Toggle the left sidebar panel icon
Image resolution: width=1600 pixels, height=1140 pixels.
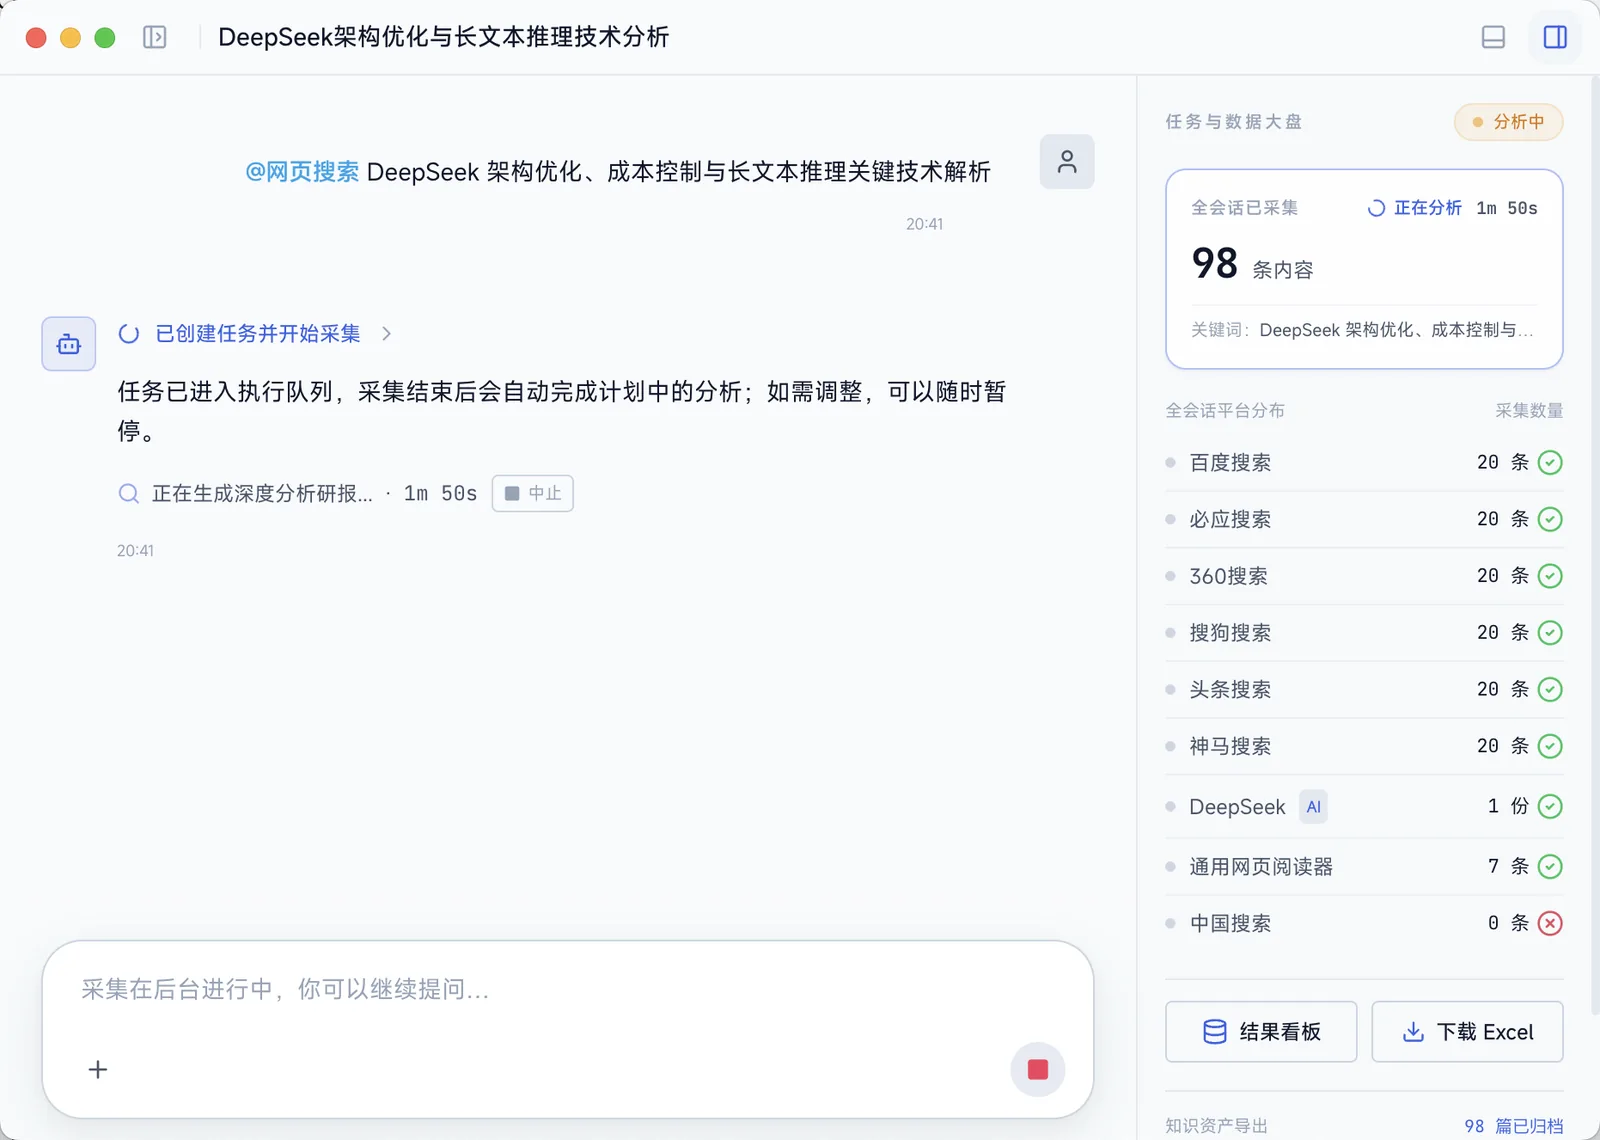(155, 37)
